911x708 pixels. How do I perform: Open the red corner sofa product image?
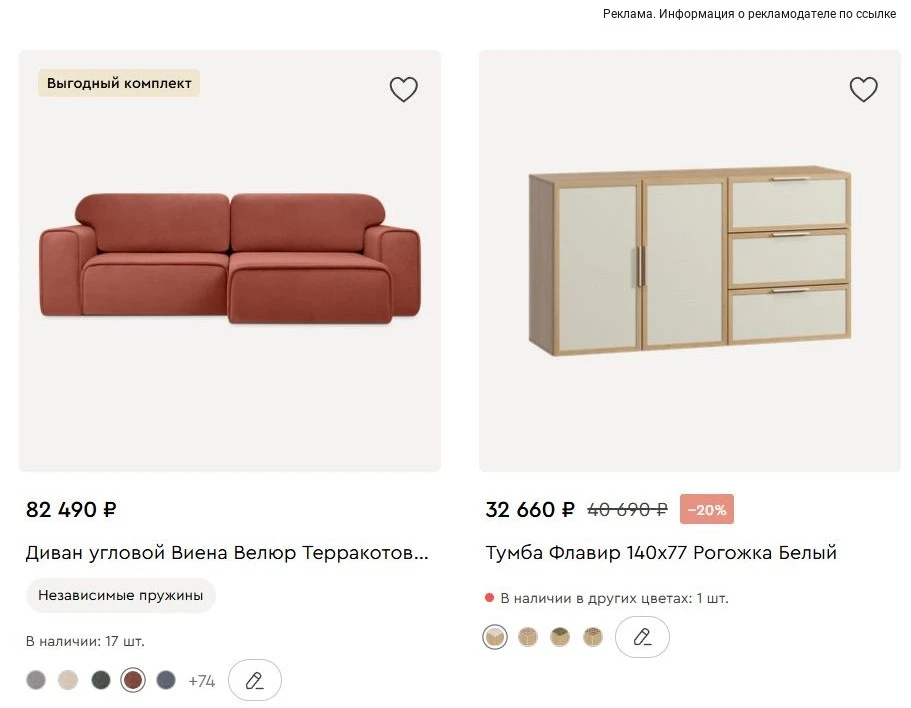point(230,261)
